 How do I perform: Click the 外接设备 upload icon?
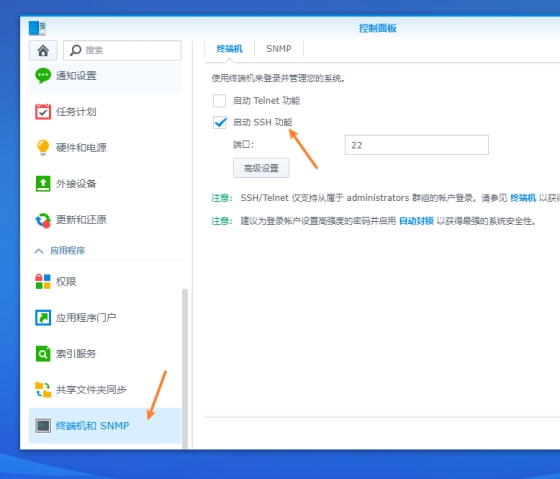coord(43,184)
